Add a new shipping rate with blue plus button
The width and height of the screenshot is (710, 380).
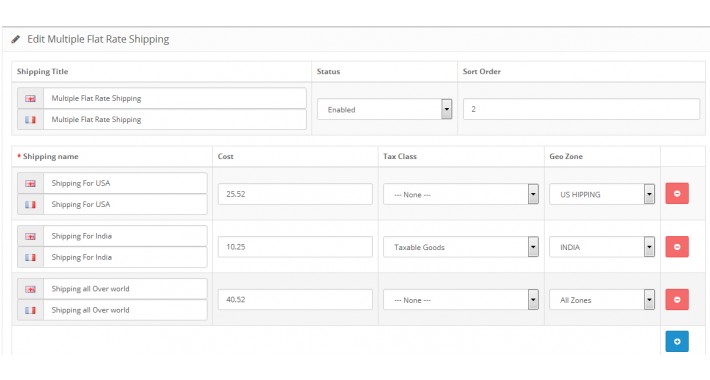[x=677, y=341]
